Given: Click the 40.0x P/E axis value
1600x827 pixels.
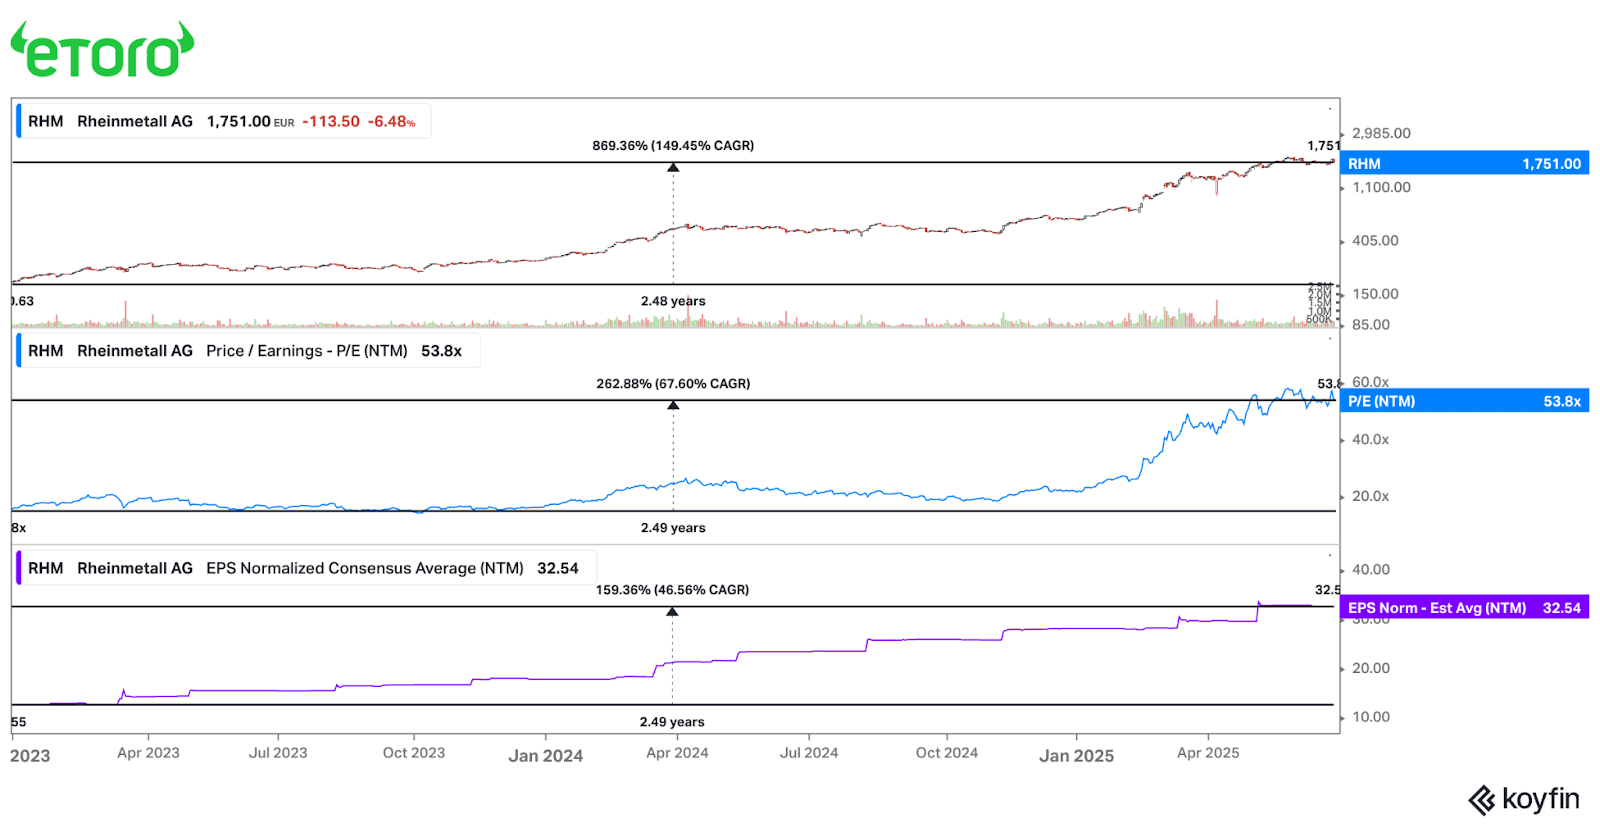Looking at the screenshot, I should (x=1370, y=440).
